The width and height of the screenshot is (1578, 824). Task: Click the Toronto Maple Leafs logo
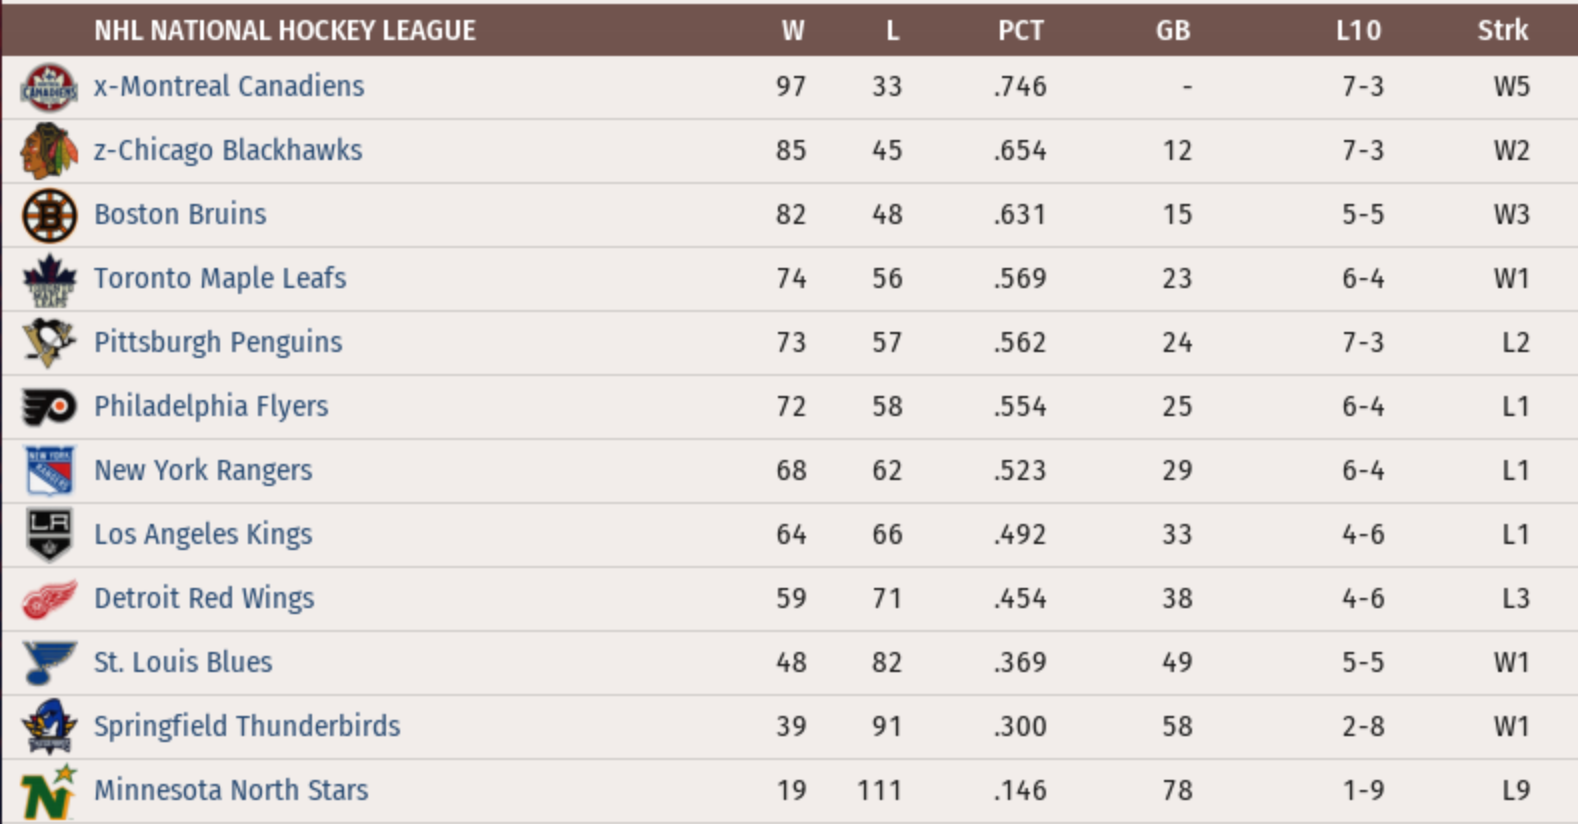click(x=49, y=279)
